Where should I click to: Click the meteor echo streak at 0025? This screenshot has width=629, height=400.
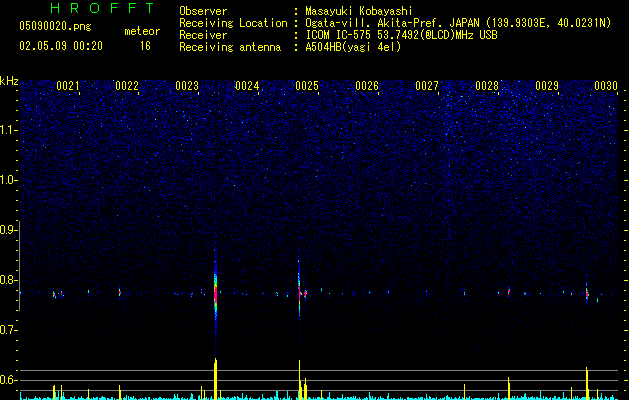coord(299,291)
